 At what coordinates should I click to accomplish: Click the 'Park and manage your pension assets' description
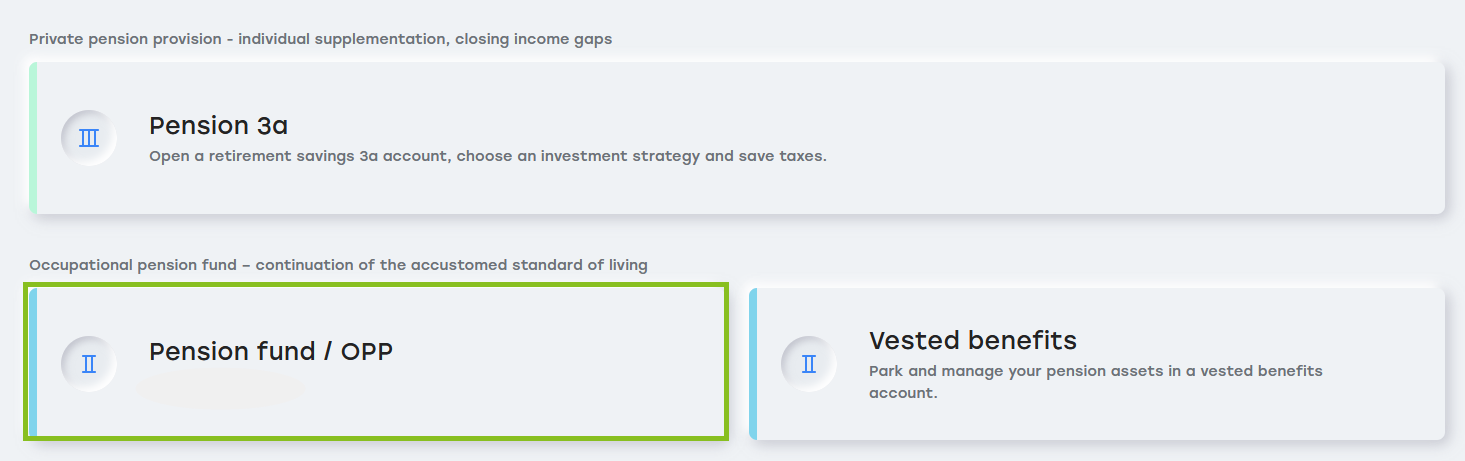click(x=1096, y=382)
